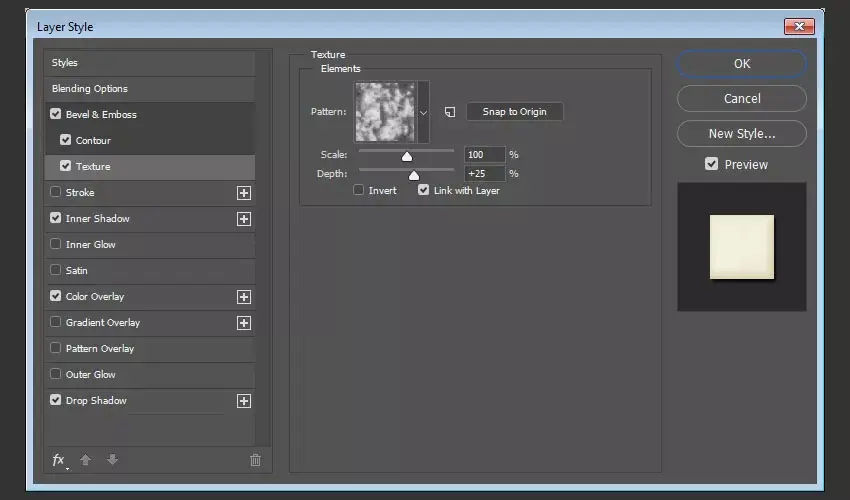Select the Contour settings row

pos(150,141)
